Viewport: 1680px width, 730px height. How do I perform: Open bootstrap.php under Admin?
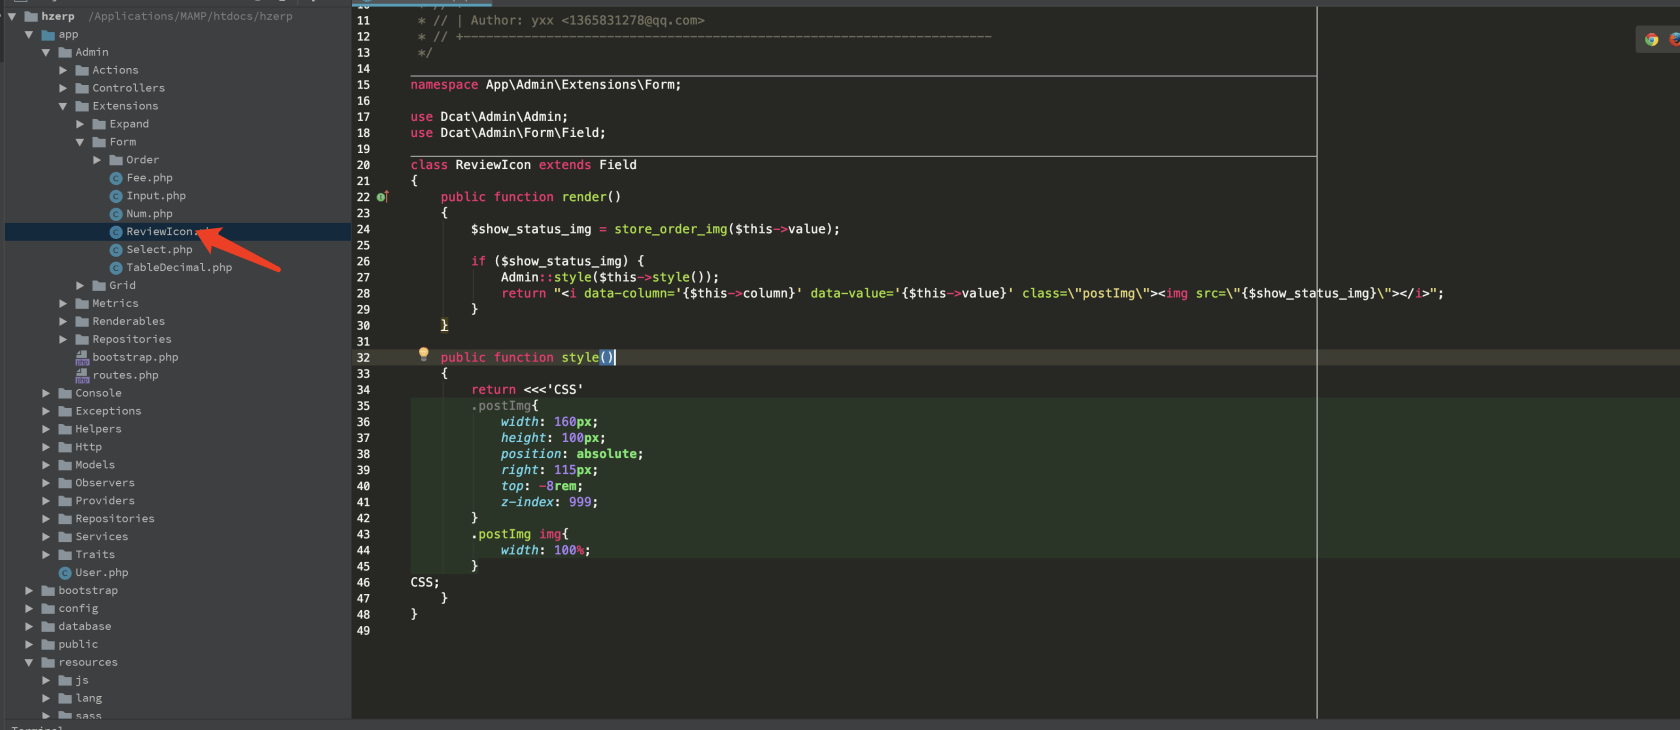click(135, 358)
